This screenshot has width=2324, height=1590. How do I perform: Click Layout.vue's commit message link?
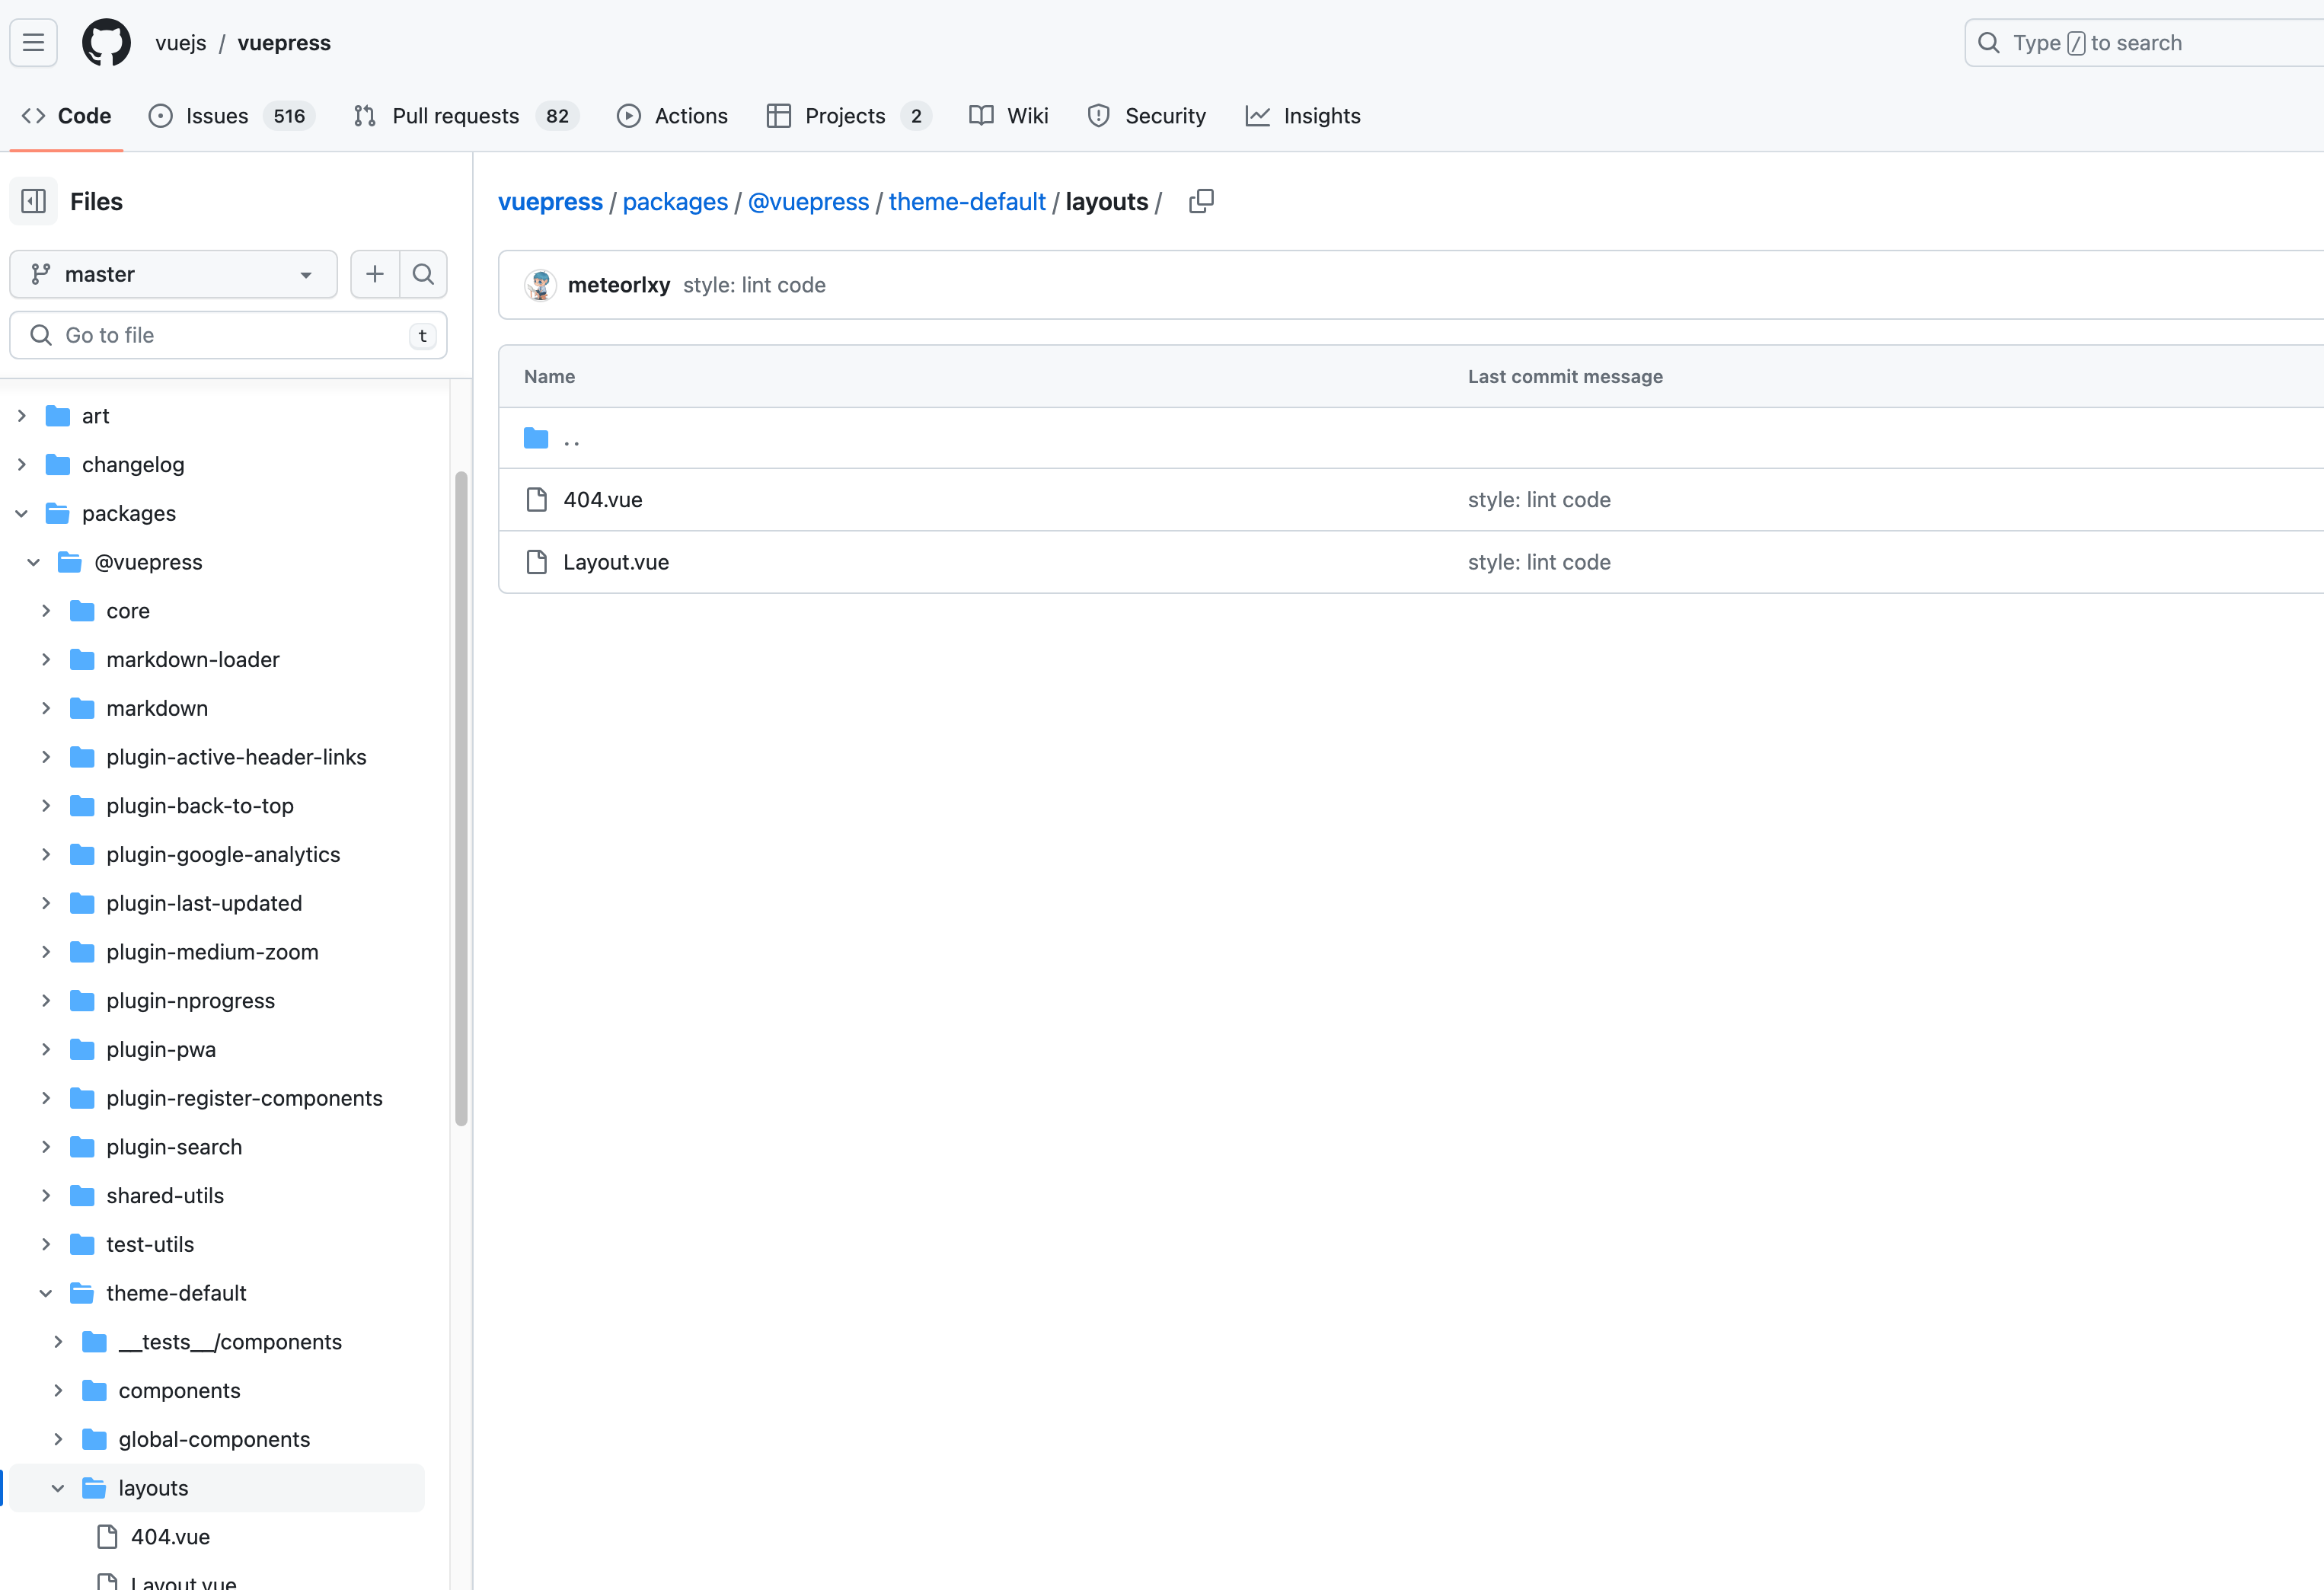click(1539, 562)
